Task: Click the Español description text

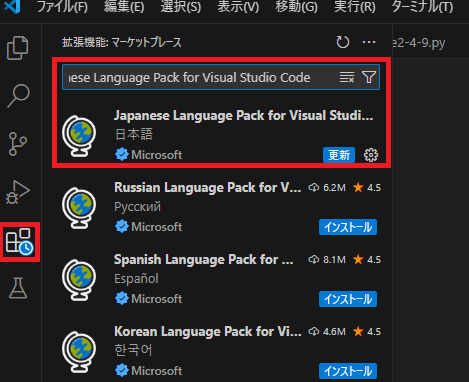Action: pos(136,279)
